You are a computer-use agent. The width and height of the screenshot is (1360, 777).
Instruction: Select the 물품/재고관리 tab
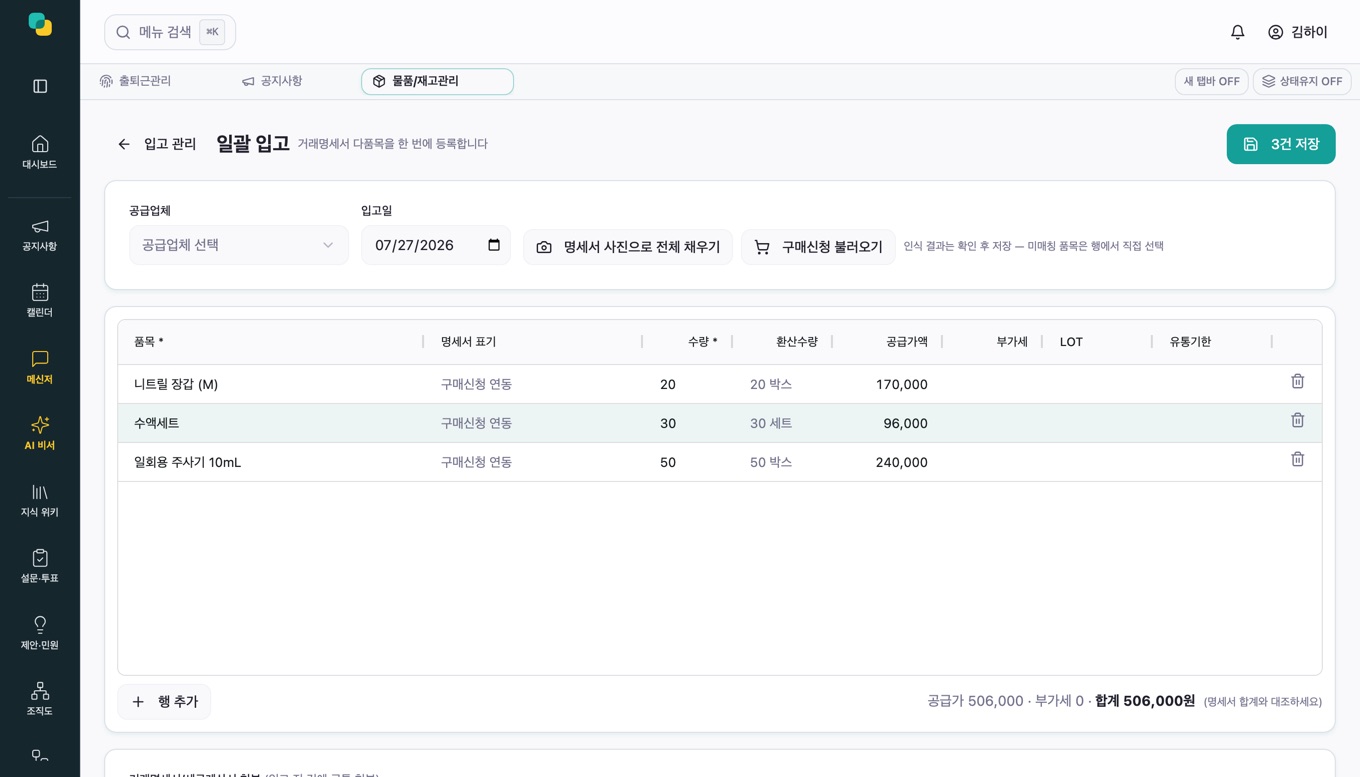(x=437, y=81)
